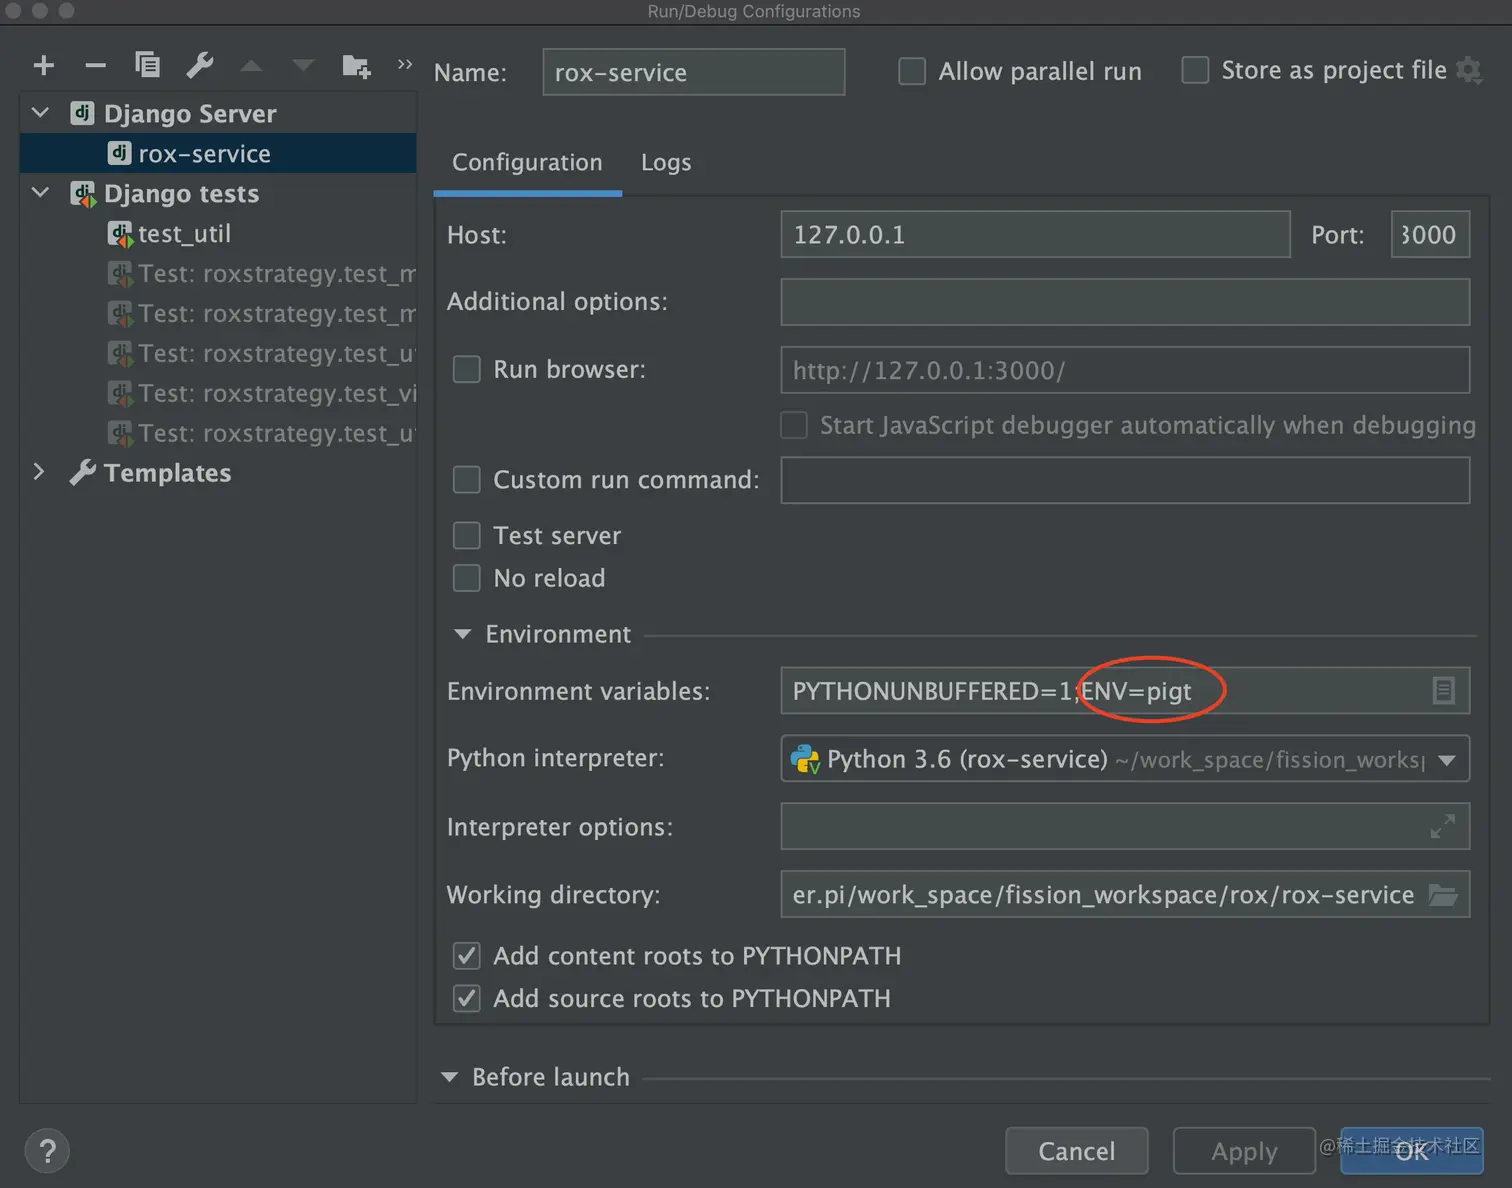Click the Host input field
Screen dimensions: 1512x1188
coord(1035,234)
